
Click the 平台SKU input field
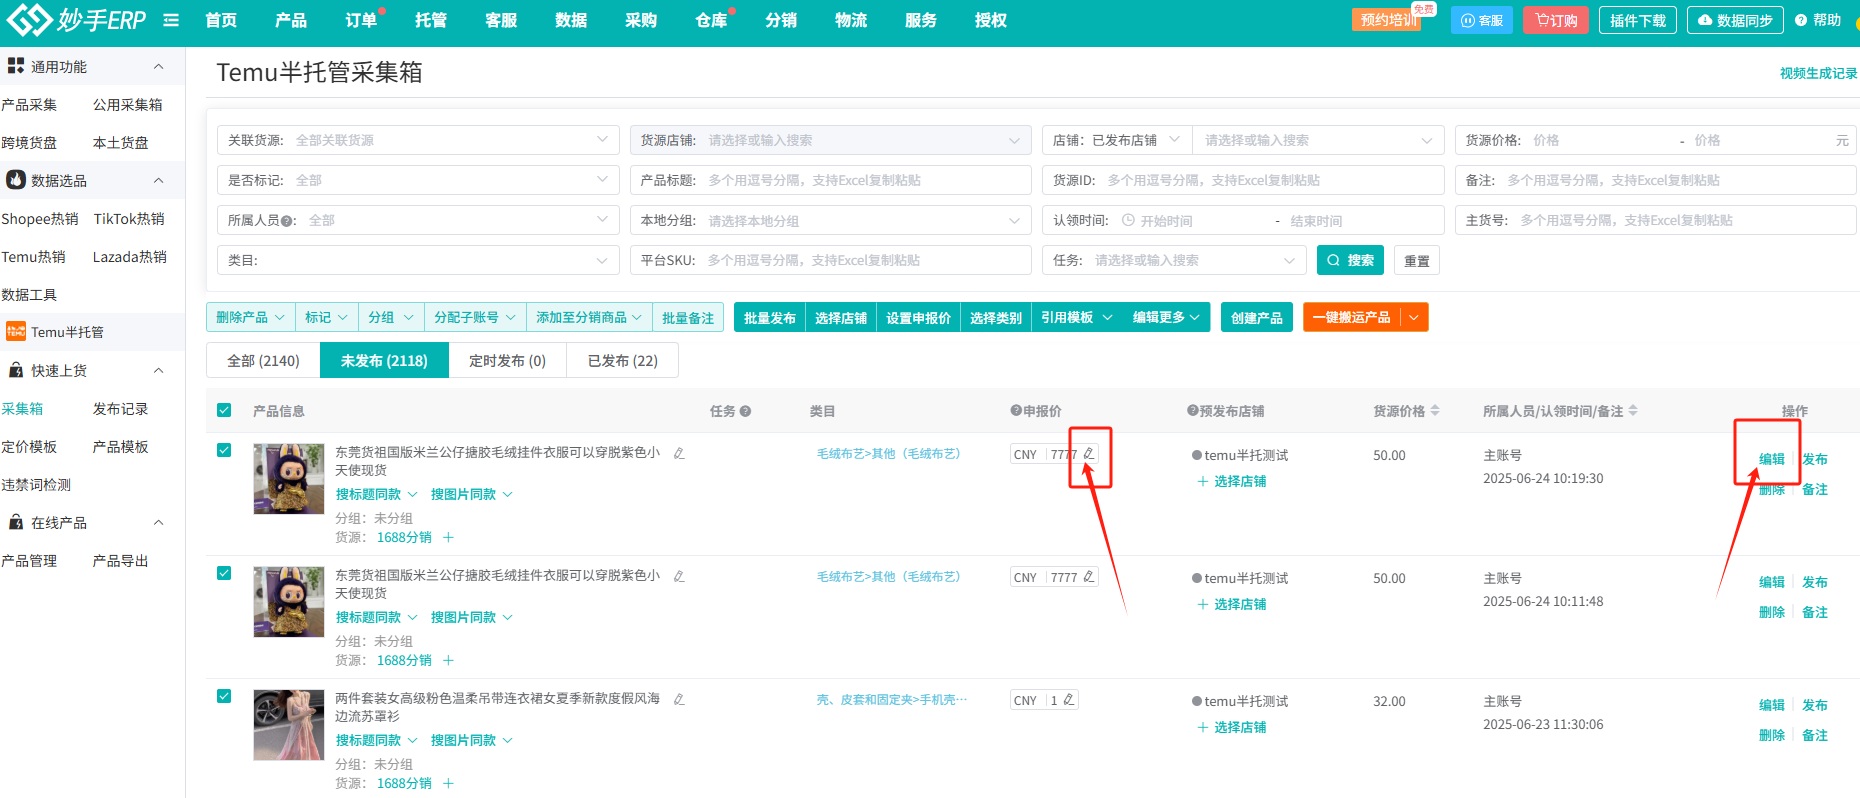(830, 260)
